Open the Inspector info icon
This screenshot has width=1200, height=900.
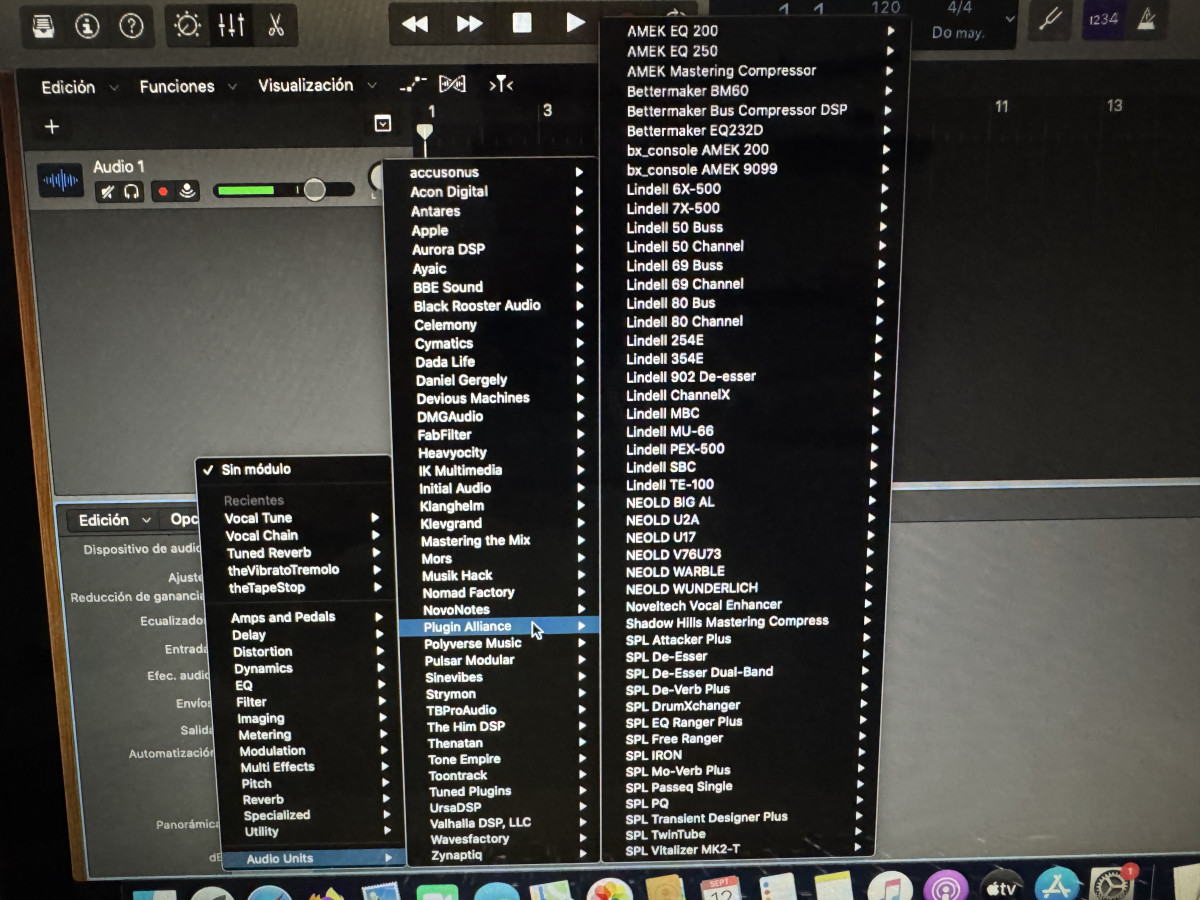87,26
